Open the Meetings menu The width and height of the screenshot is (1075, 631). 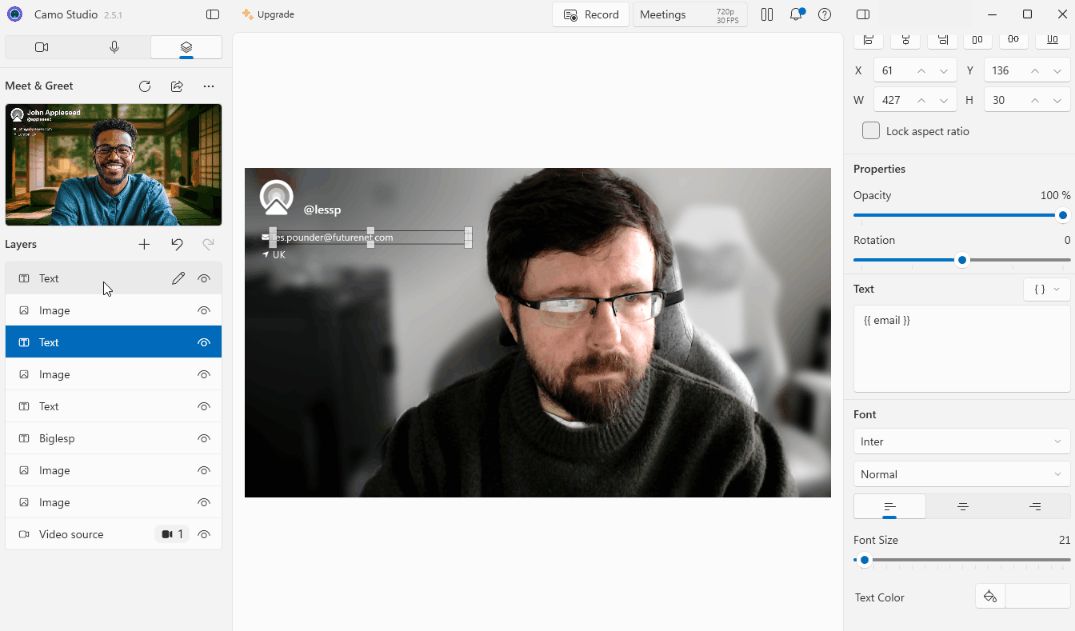point(663,14)
